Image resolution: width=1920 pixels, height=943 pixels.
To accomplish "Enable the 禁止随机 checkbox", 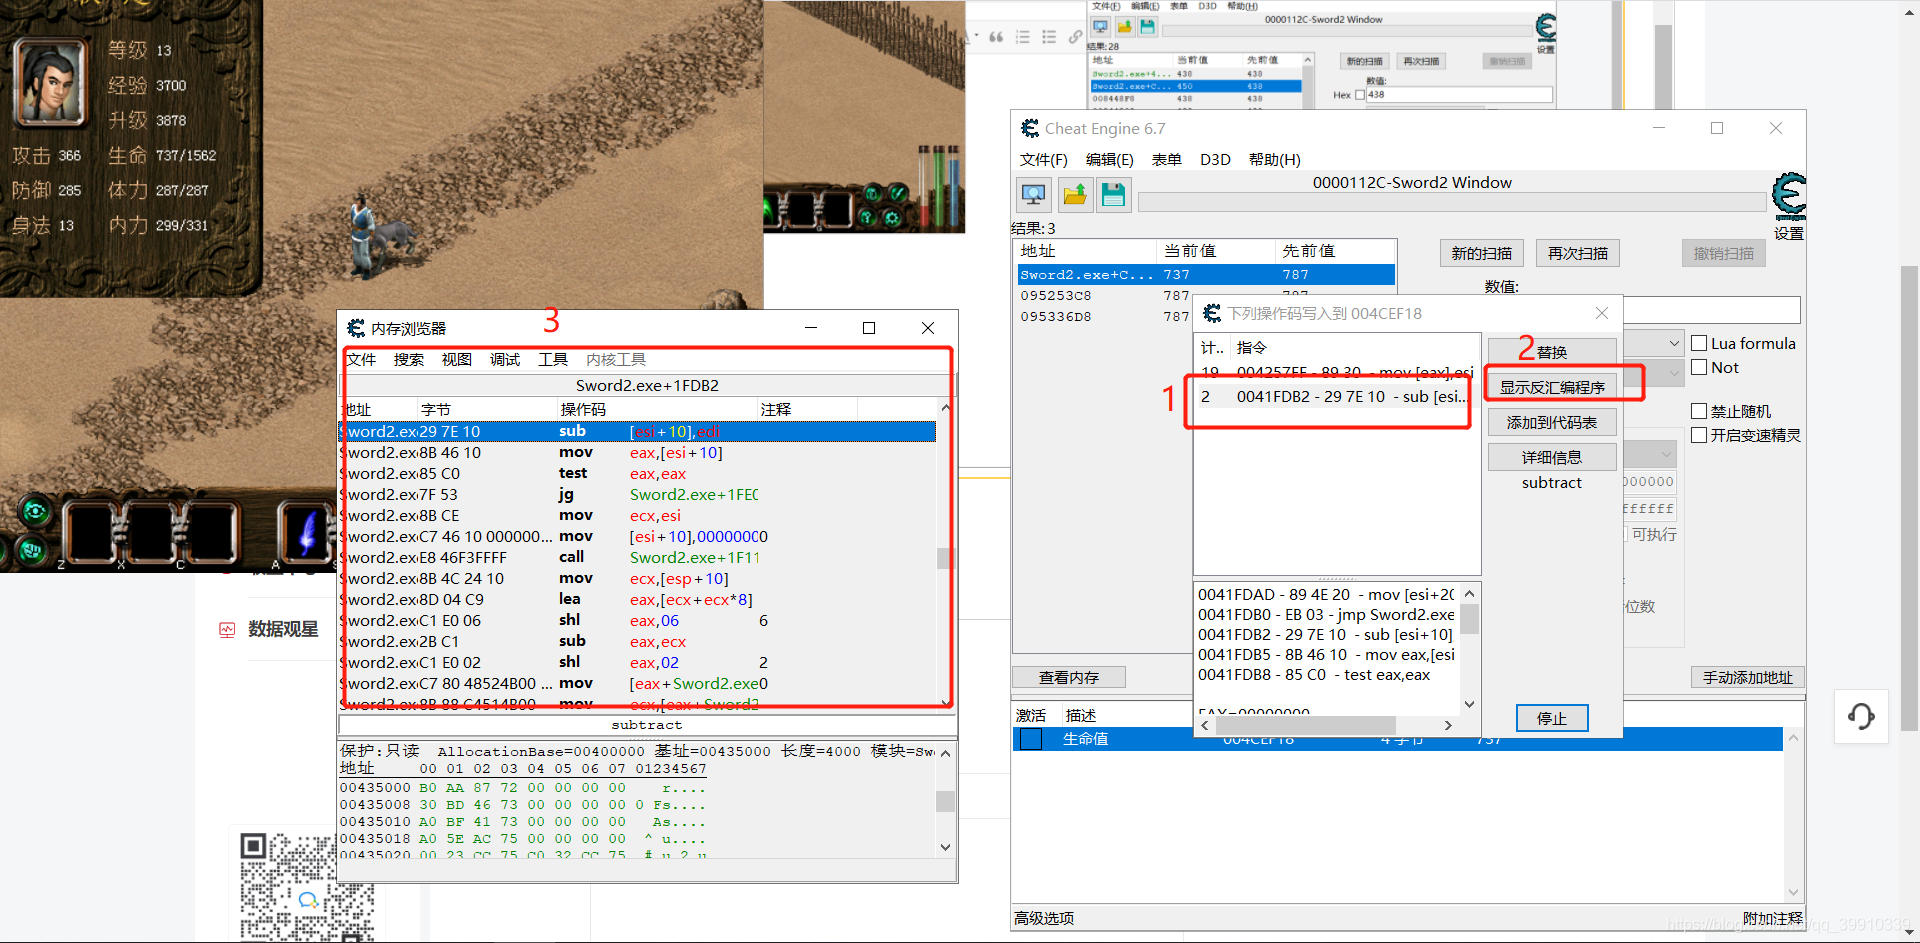I will tap(1698, 411).
